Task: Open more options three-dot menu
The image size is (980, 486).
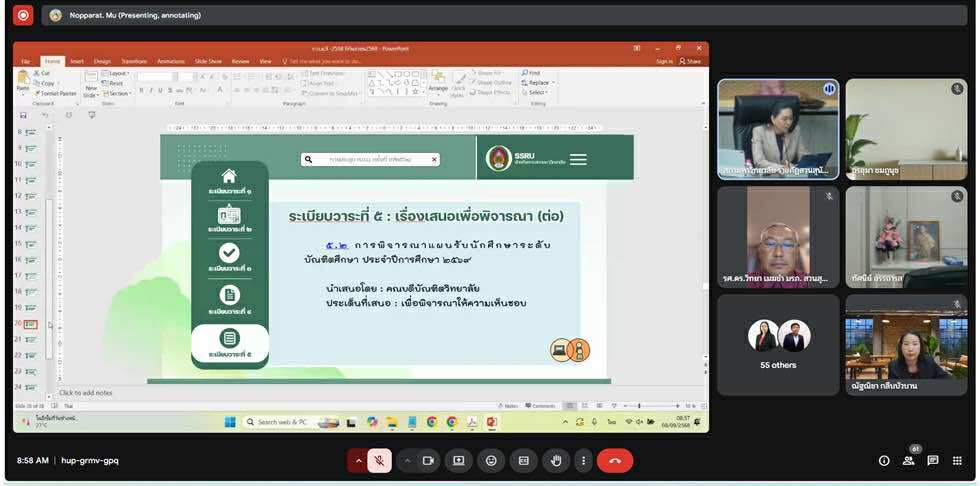Action: tap(584, 461)
